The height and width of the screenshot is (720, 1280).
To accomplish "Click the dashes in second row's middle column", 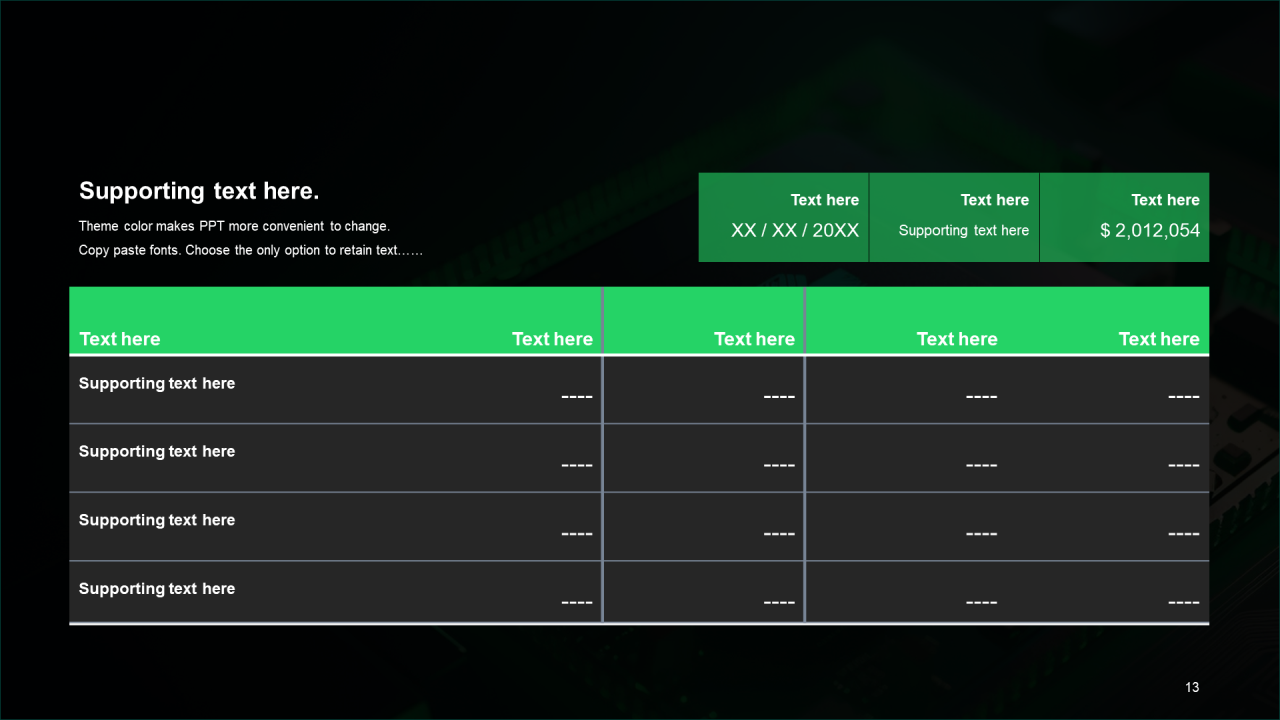I will click(x=779, y=465).
